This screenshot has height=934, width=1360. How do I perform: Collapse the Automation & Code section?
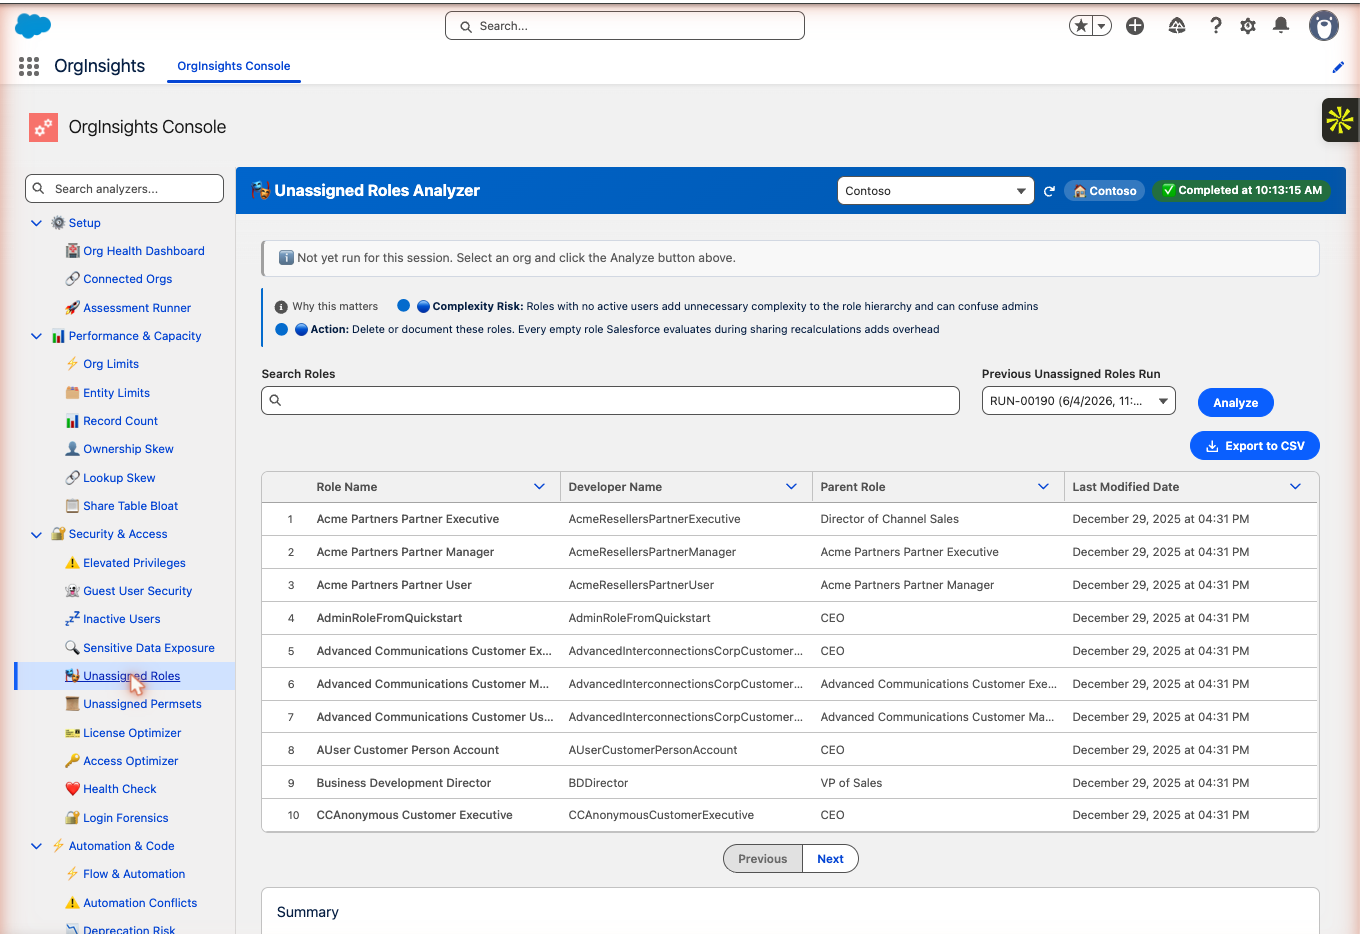point(36,846)
